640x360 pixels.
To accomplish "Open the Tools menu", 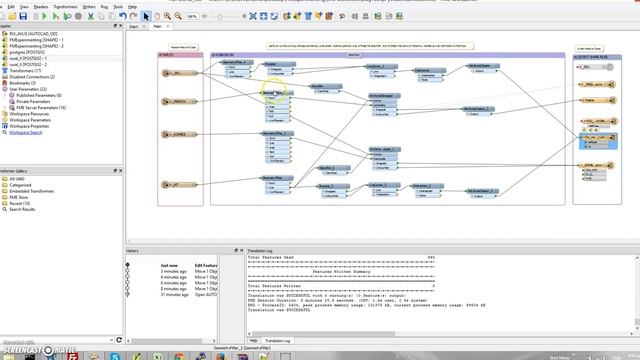I will [118, 7].
